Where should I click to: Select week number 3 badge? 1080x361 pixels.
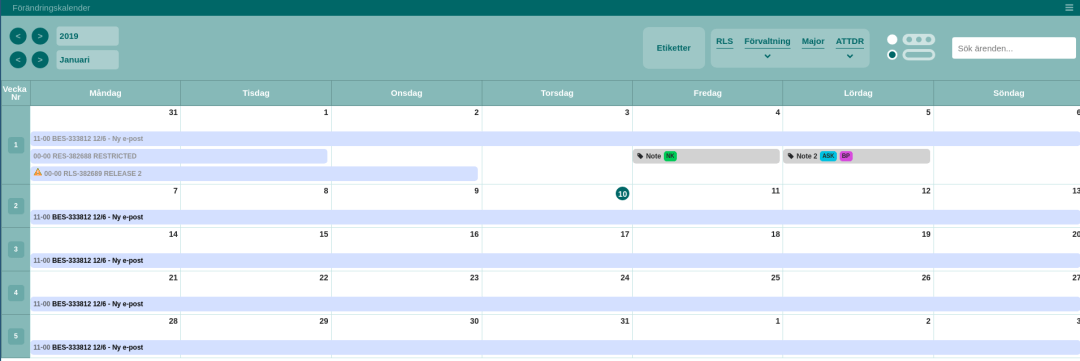[x=16, y=249]
